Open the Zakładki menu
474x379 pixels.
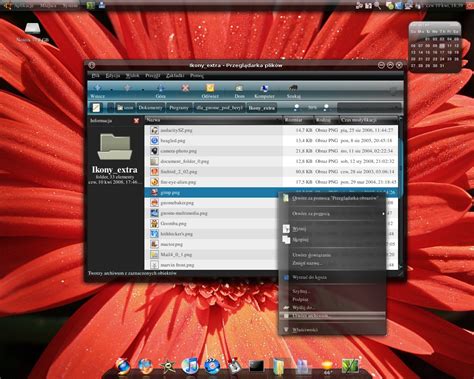(x=175, y=76)
